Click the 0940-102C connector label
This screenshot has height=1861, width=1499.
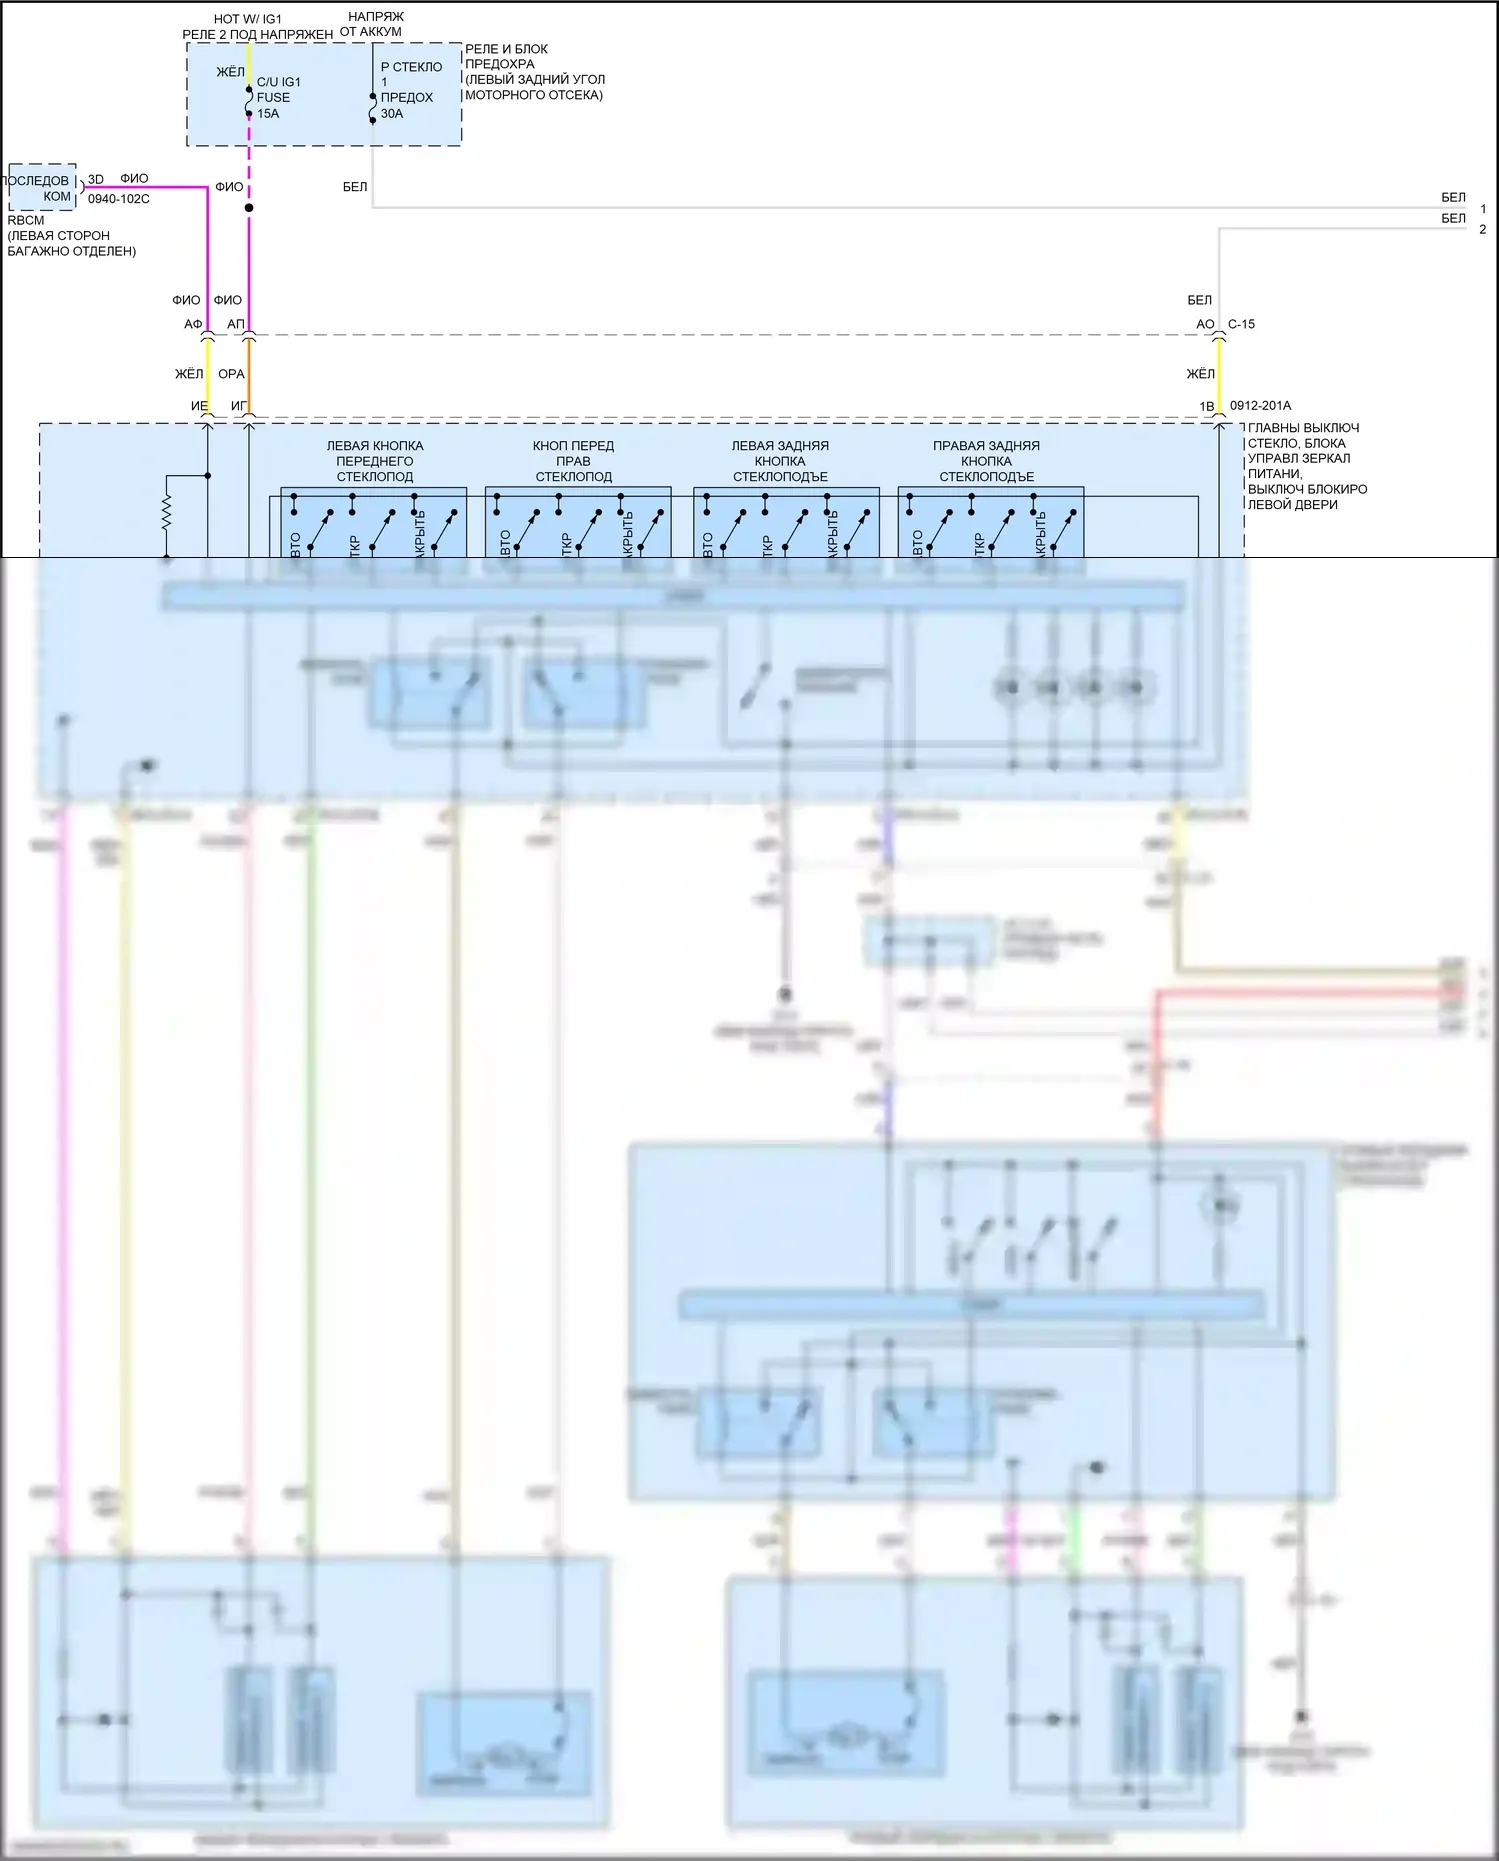click(x=119, y=199)
